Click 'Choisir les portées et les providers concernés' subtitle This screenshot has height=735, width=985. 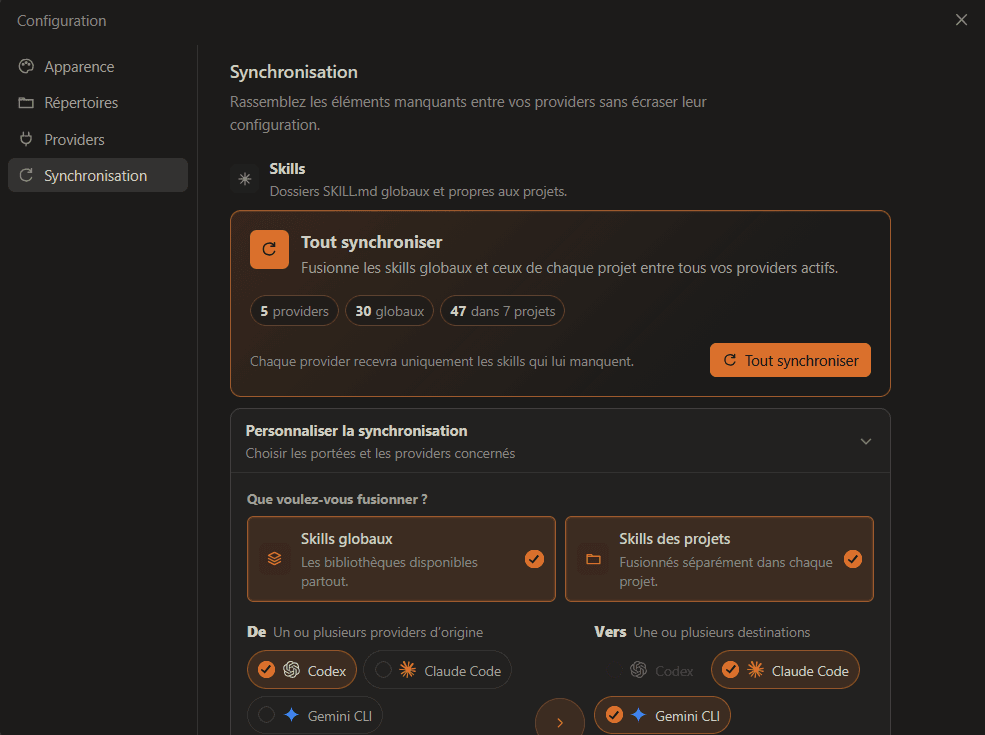click(x=380, y=454)
